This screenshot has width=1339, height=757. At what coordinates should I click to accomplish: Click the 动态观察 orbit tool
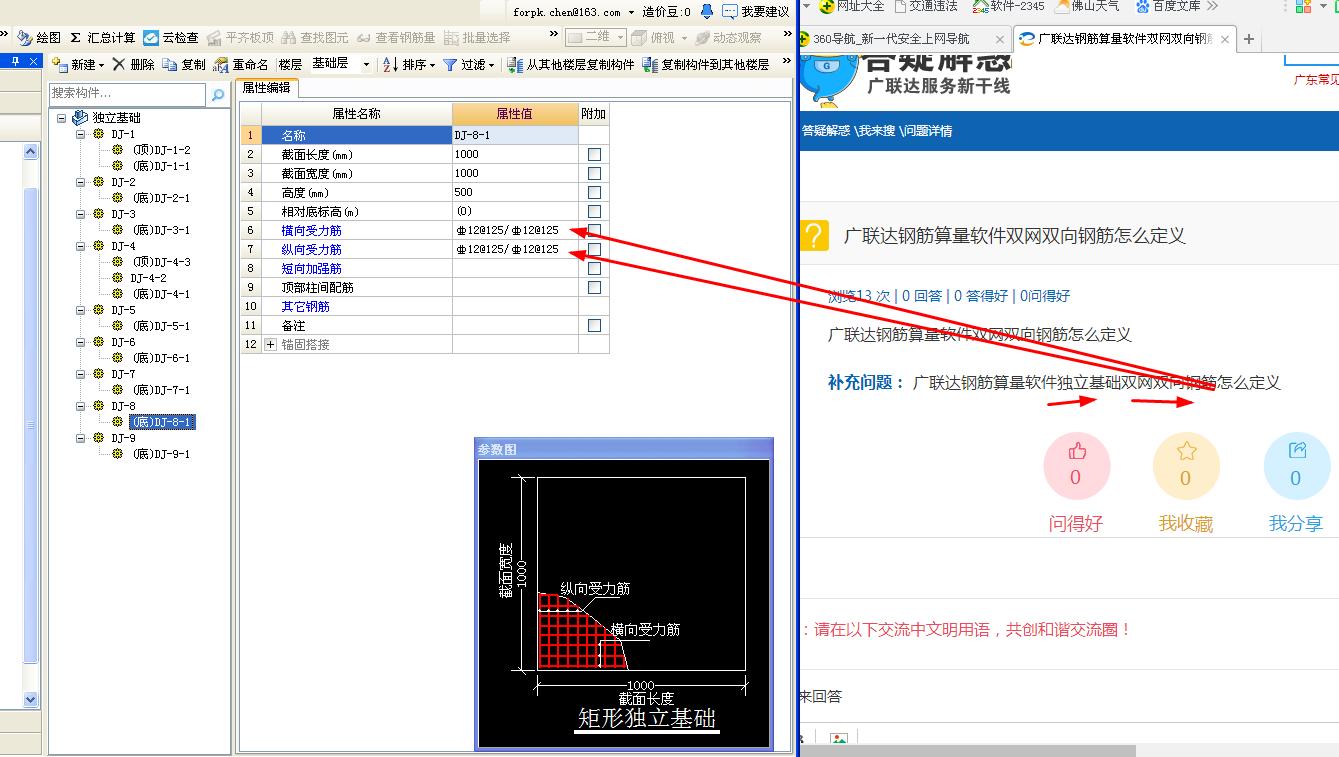point(728,37)
